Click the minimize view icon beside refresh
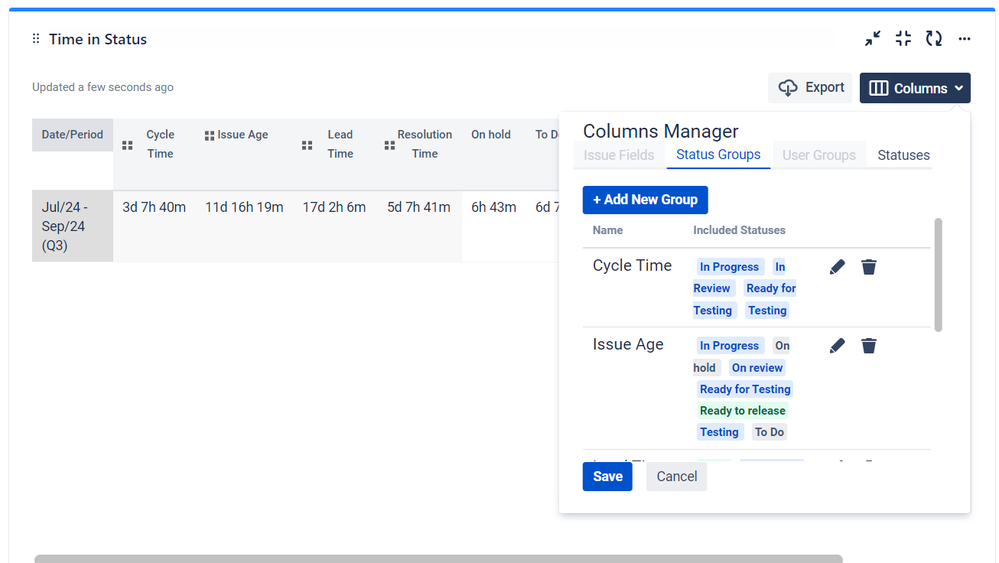This screenshot has width=999, height=563. [903, 39]
